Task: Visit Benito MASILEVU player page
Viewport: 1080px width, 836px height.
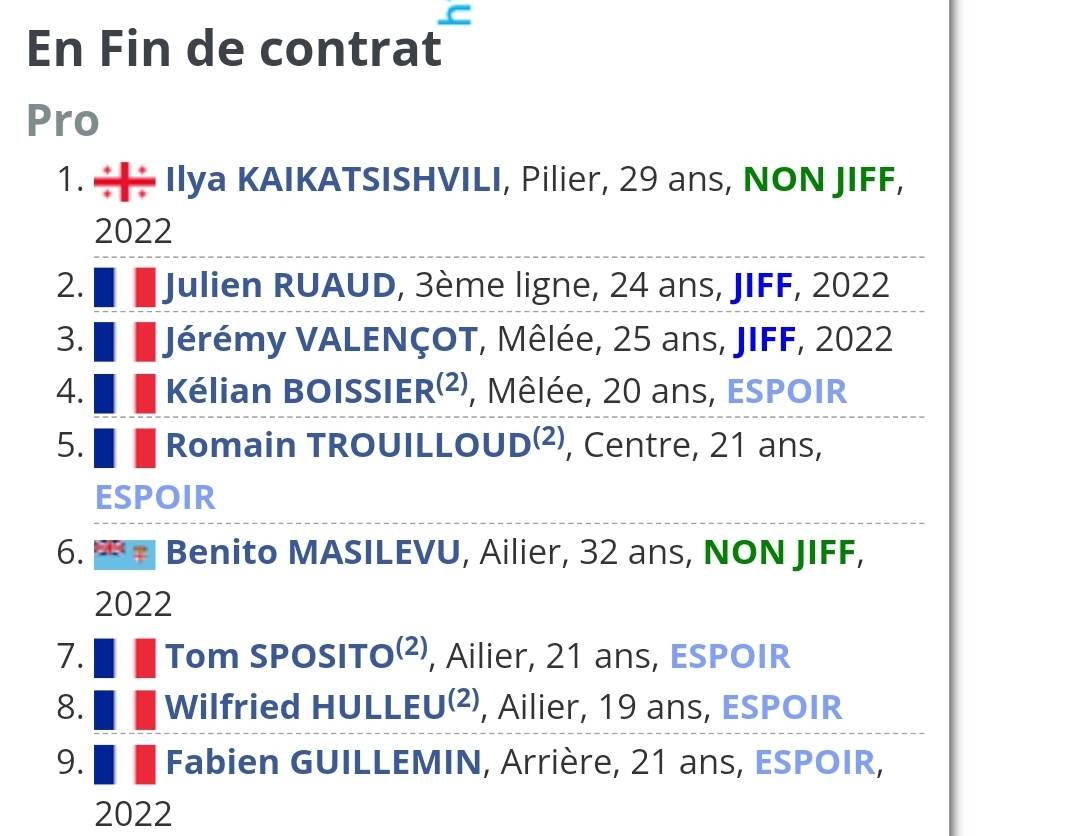Action: [x=313, y=552]
